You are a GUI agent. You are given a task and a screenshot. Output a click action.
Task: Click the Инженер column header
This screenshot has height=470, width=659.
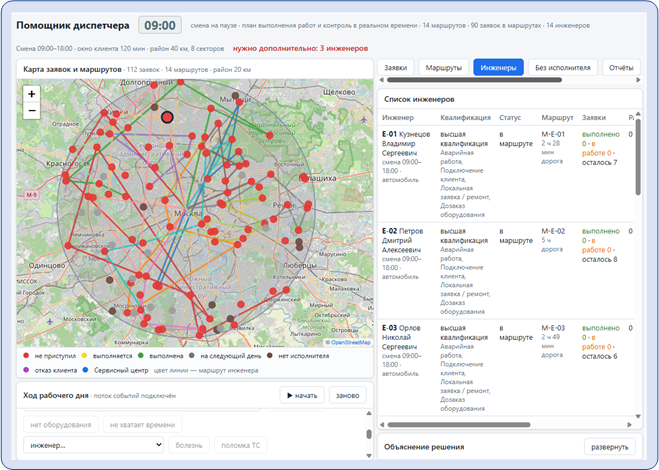click(398, 118)
